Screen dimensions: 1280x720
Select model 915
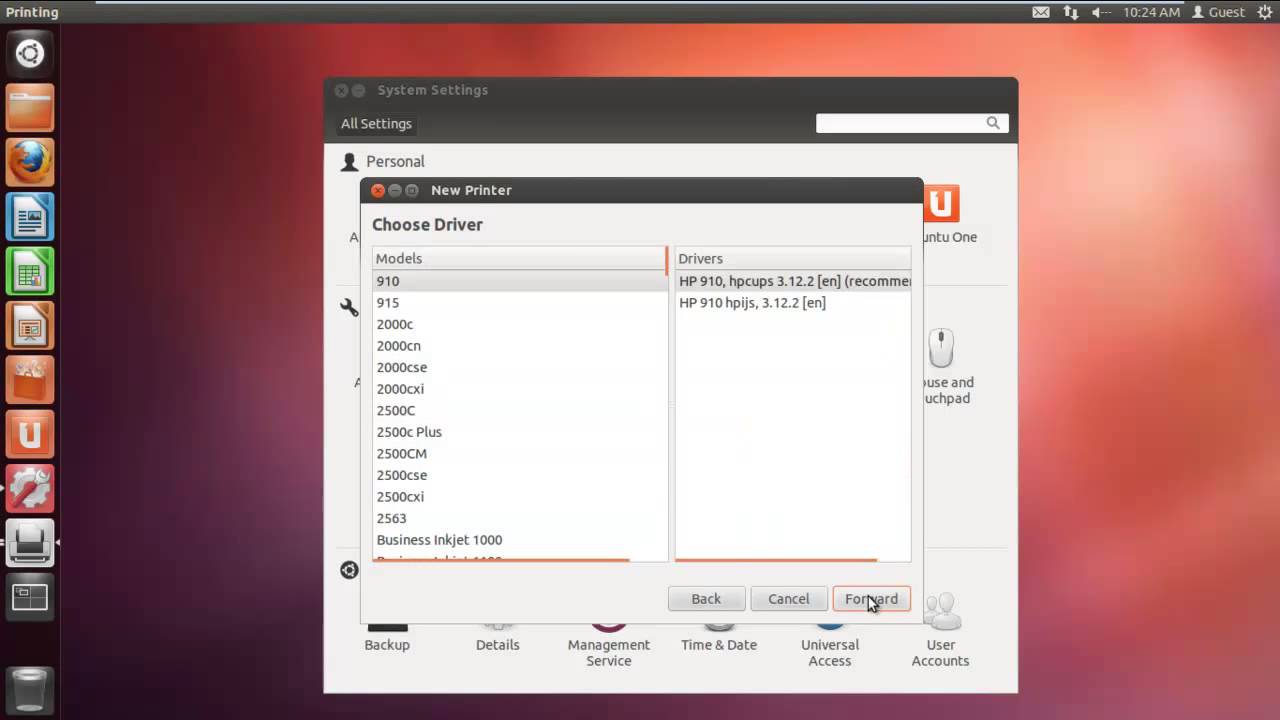click(x=520, y=303)
